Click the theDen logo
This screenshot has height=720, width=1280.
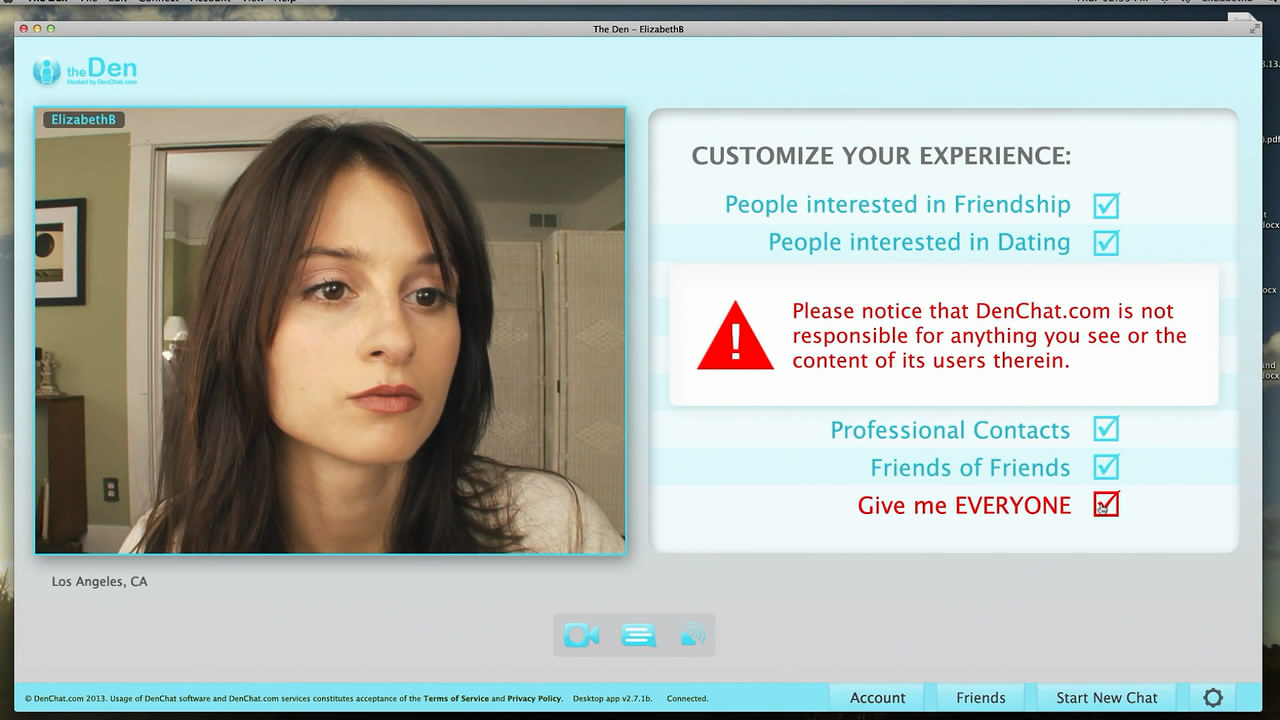[85, 71]
